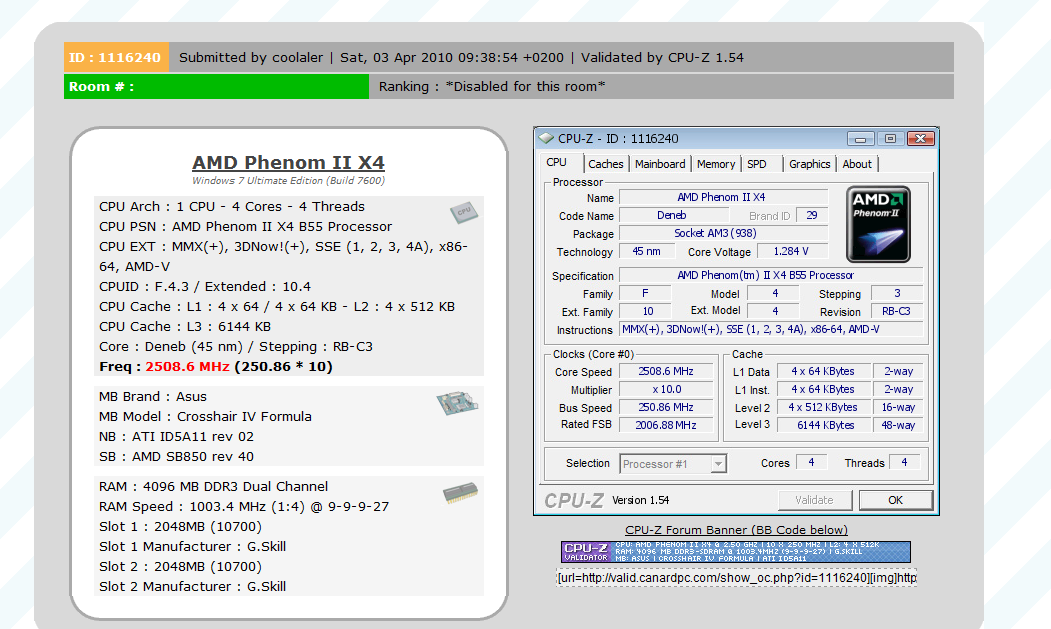
Task: Maximize the CPU-Z window
Action: 890,139
